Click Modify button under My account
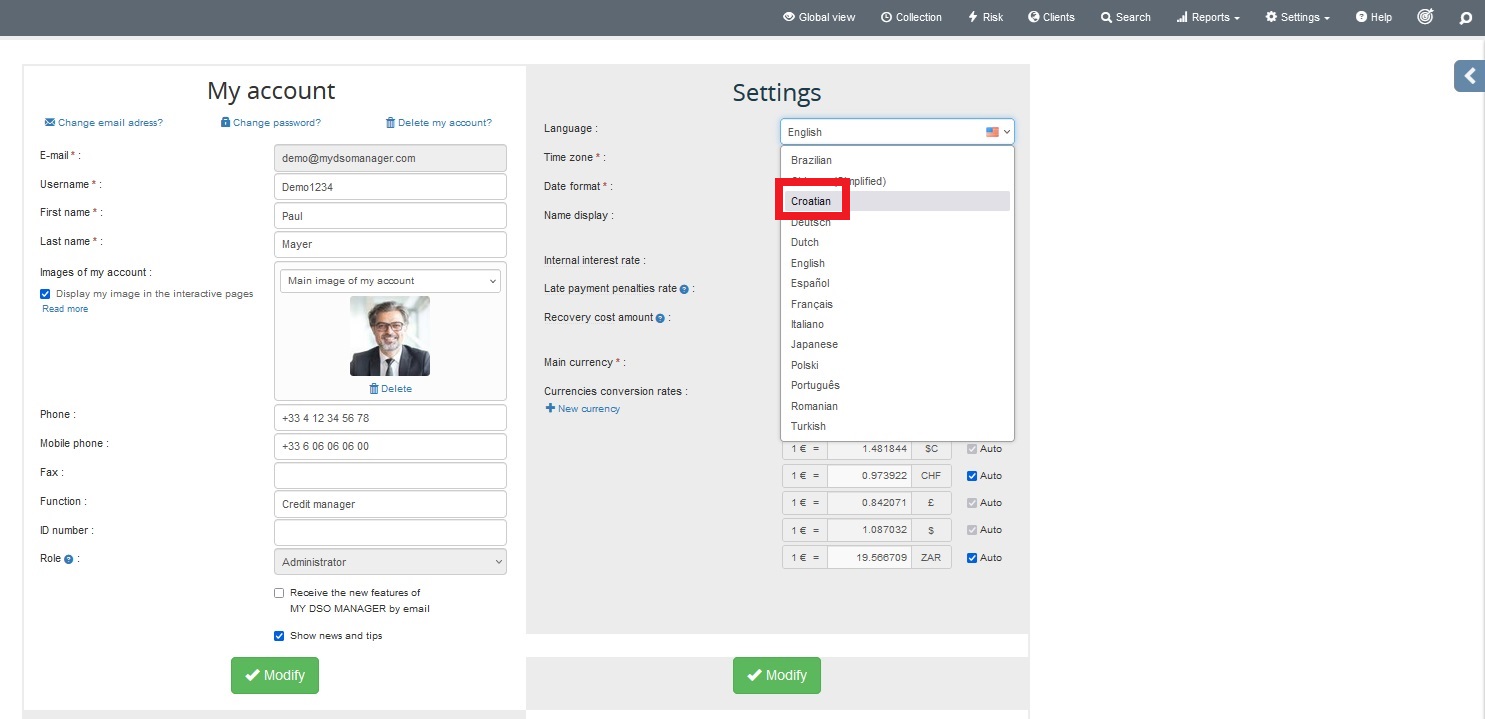The width and height of the screenshot is (1485, 719). (x=275, y=675)
